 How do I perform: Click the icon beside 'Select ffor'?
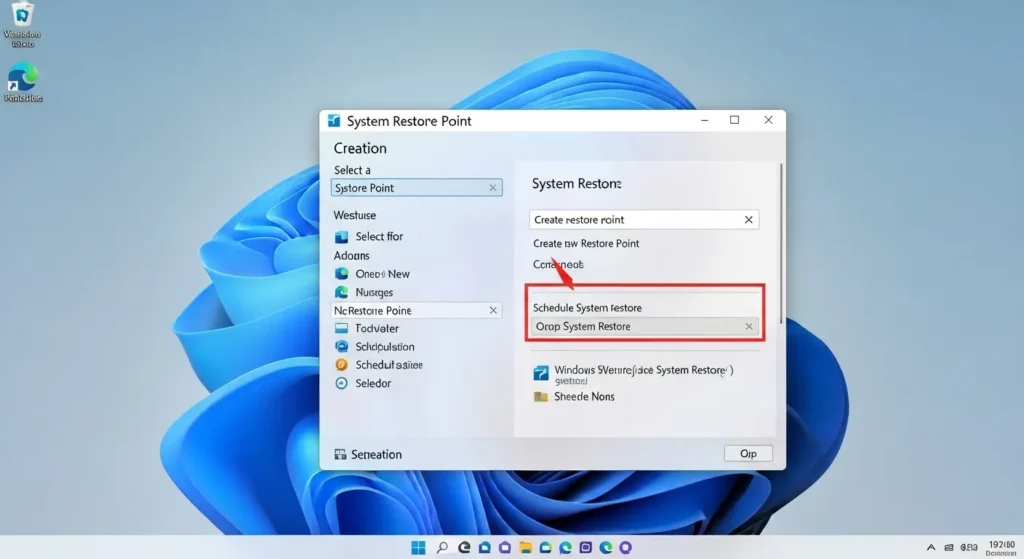point(342,236)
